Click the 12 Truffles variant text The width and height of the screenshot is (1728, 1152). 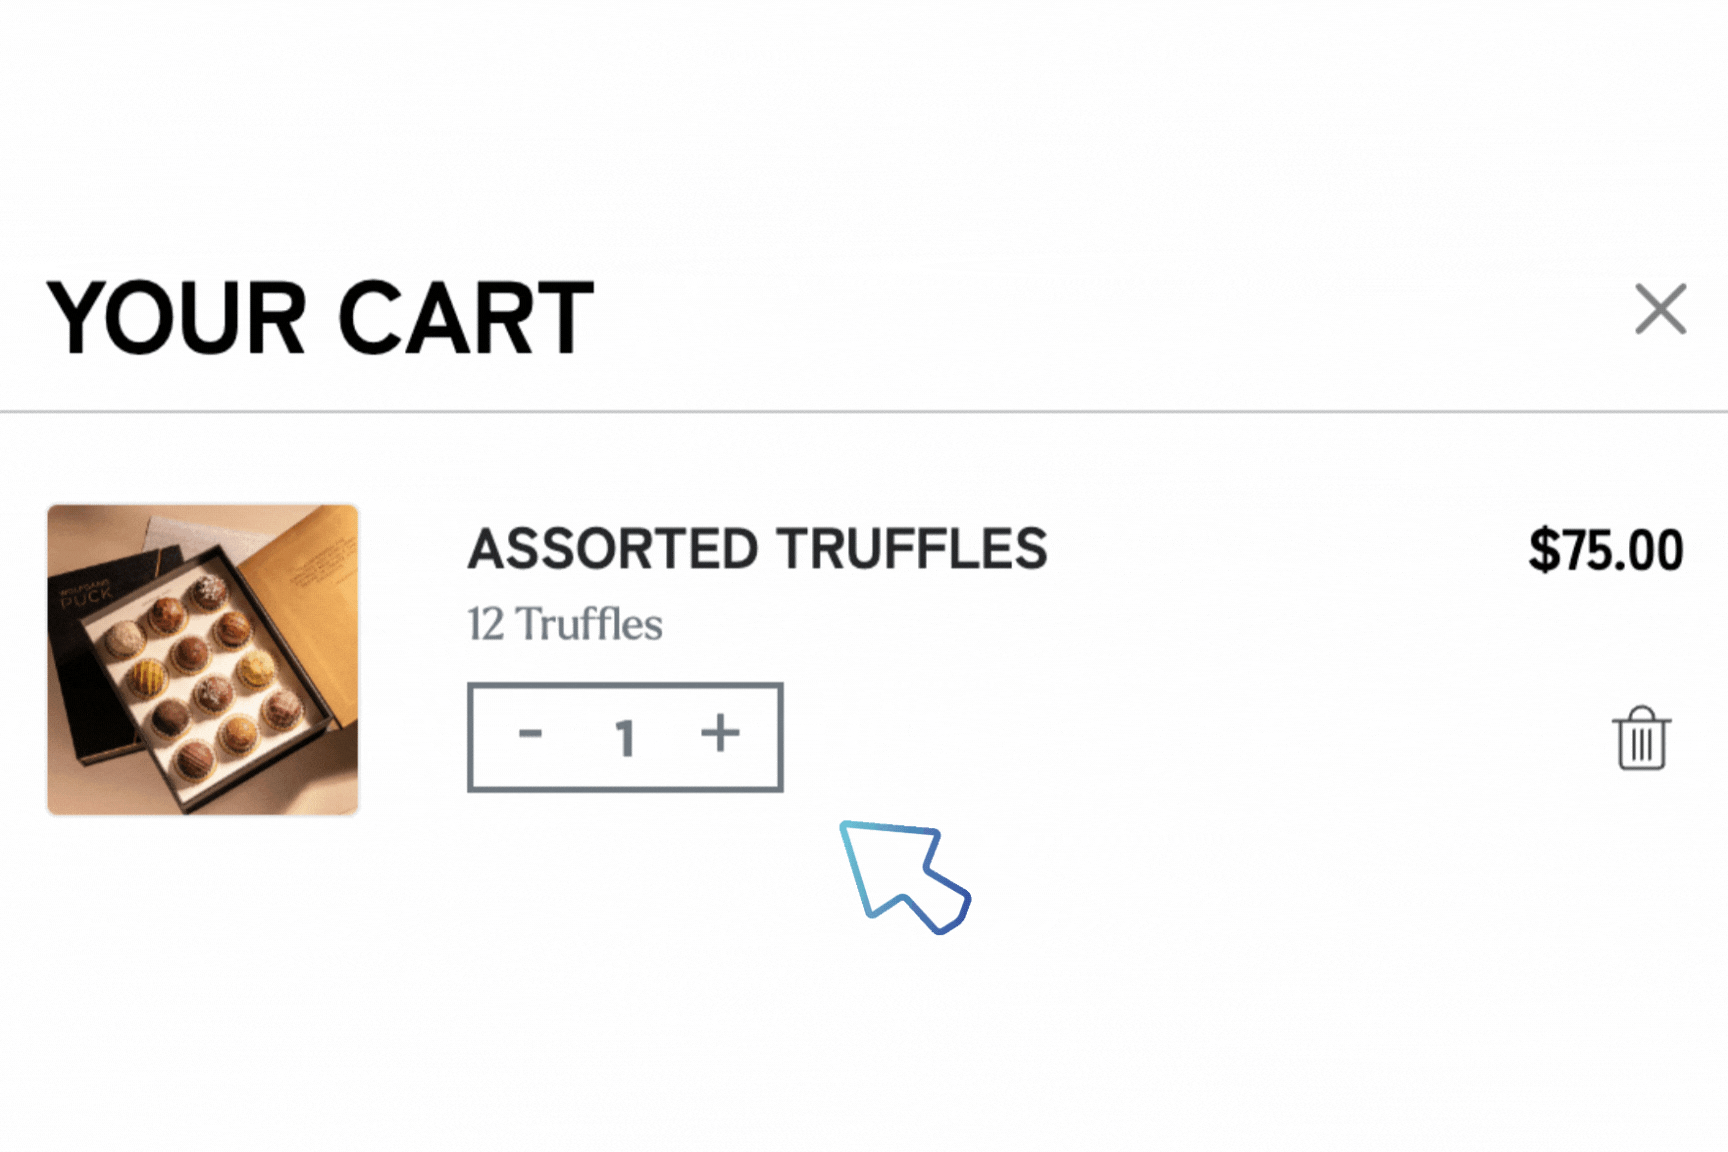pyautogui.click(x=565, y=624)
